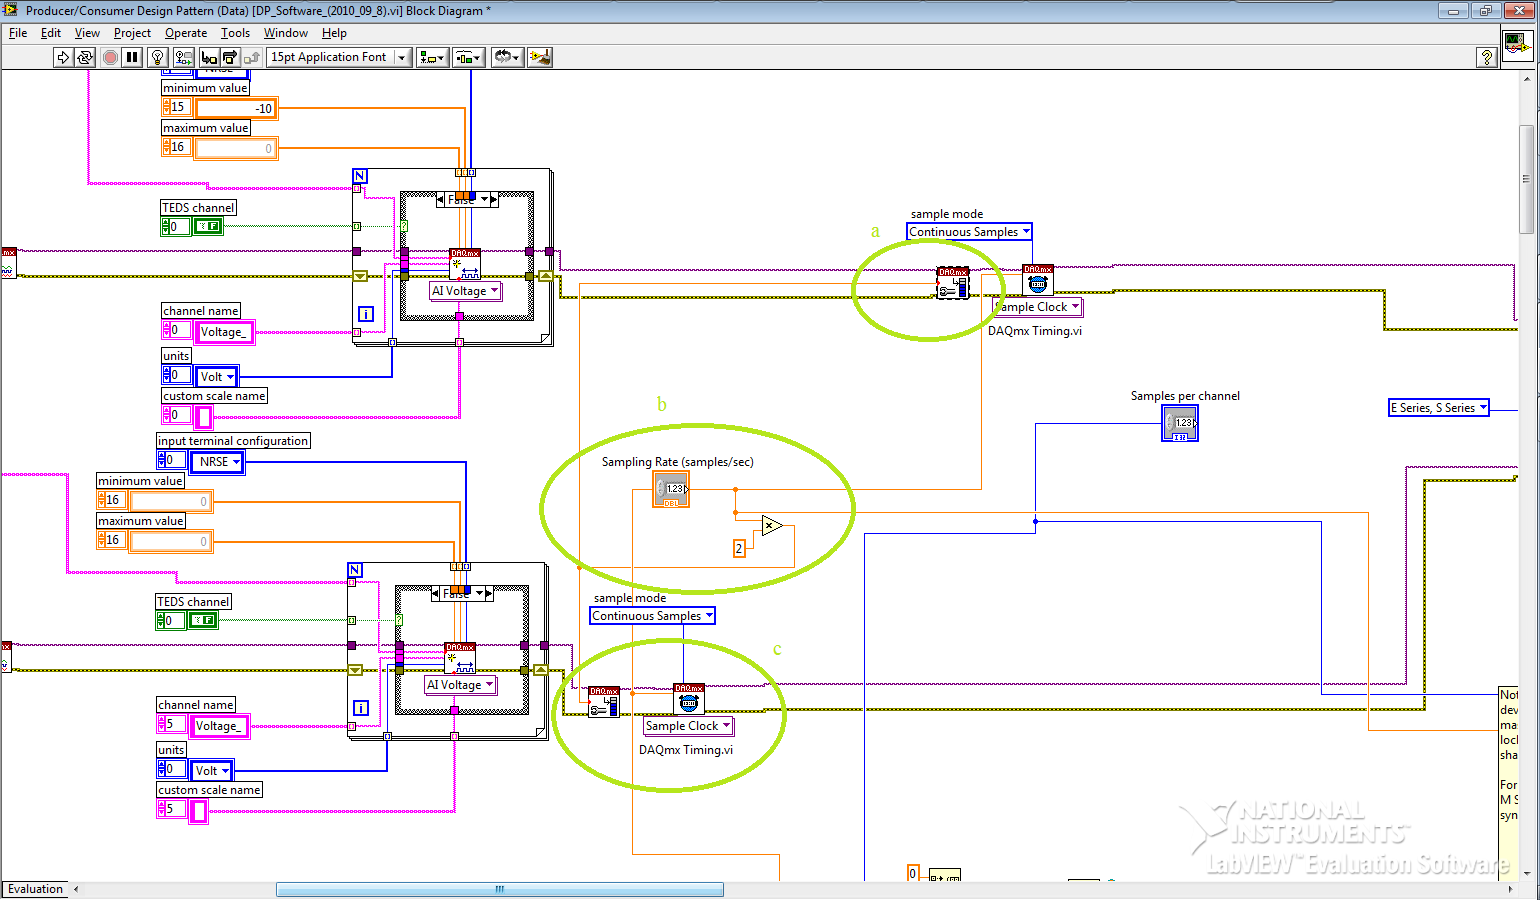Open Distribute Objects toolbar menu
This screenshot has width=1540, height=900.
point(468,57)
